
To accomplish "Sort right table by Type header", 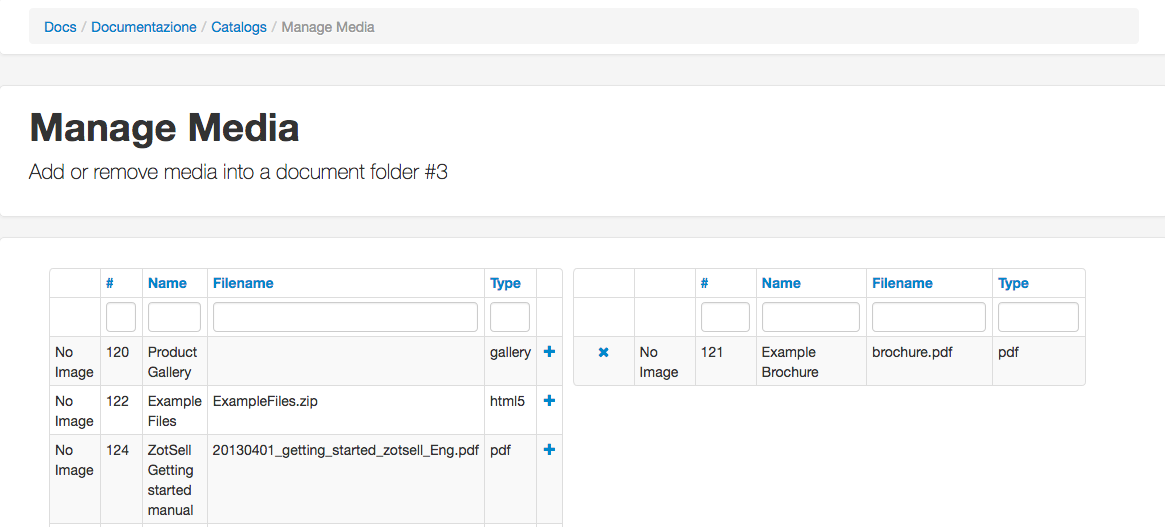I will tap(1013, 283).
